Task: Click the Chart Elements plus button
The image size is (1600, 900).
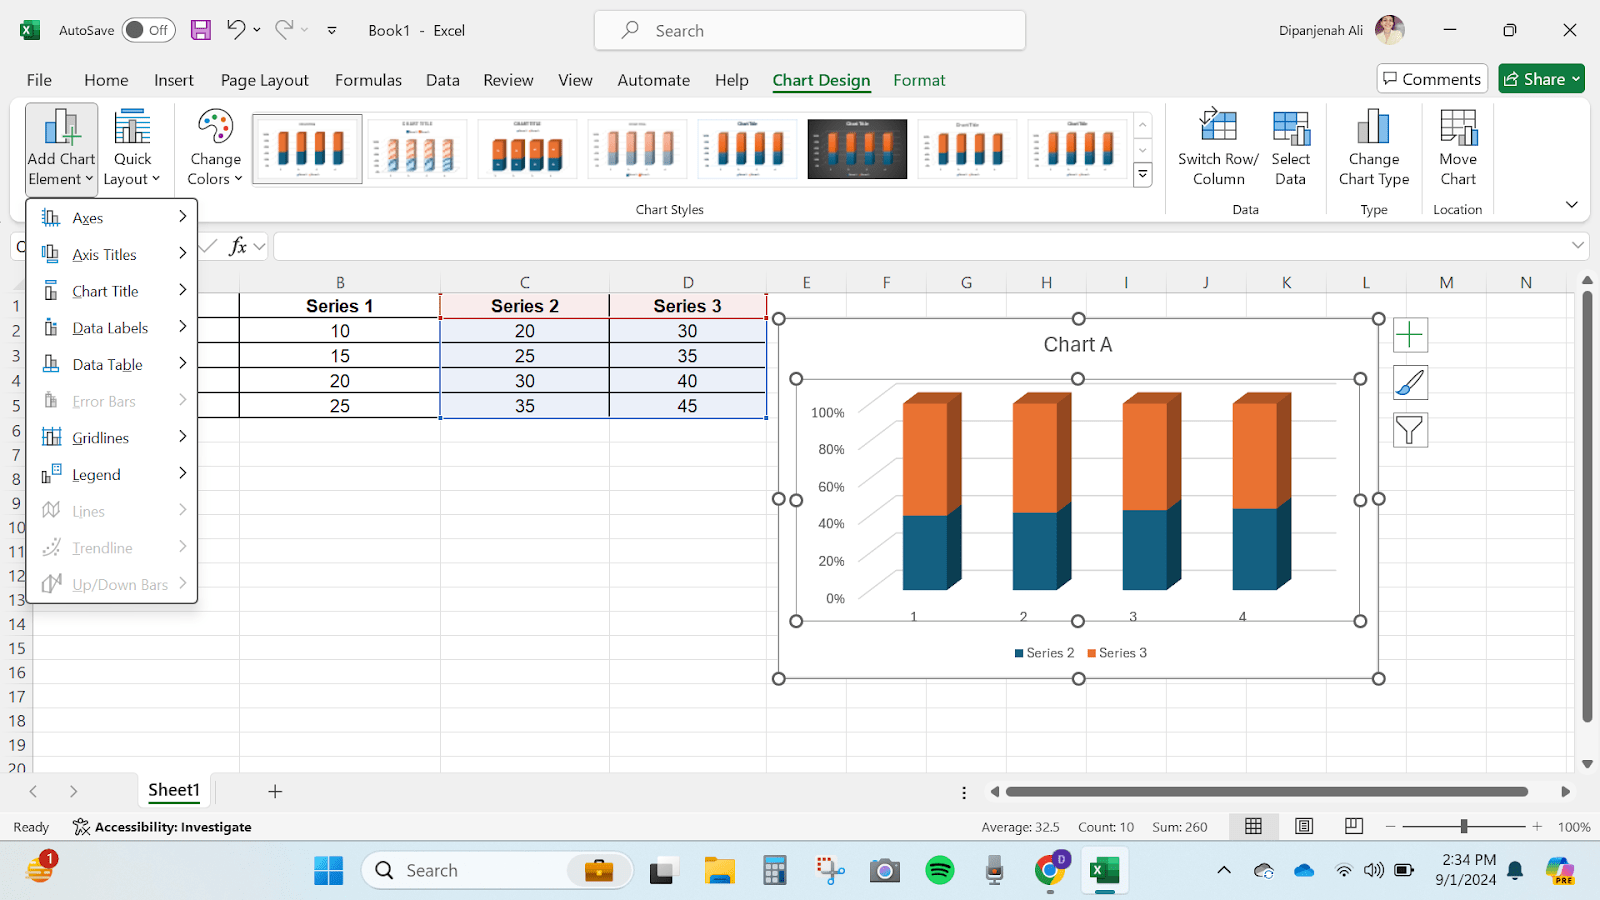Action: 1410,335
